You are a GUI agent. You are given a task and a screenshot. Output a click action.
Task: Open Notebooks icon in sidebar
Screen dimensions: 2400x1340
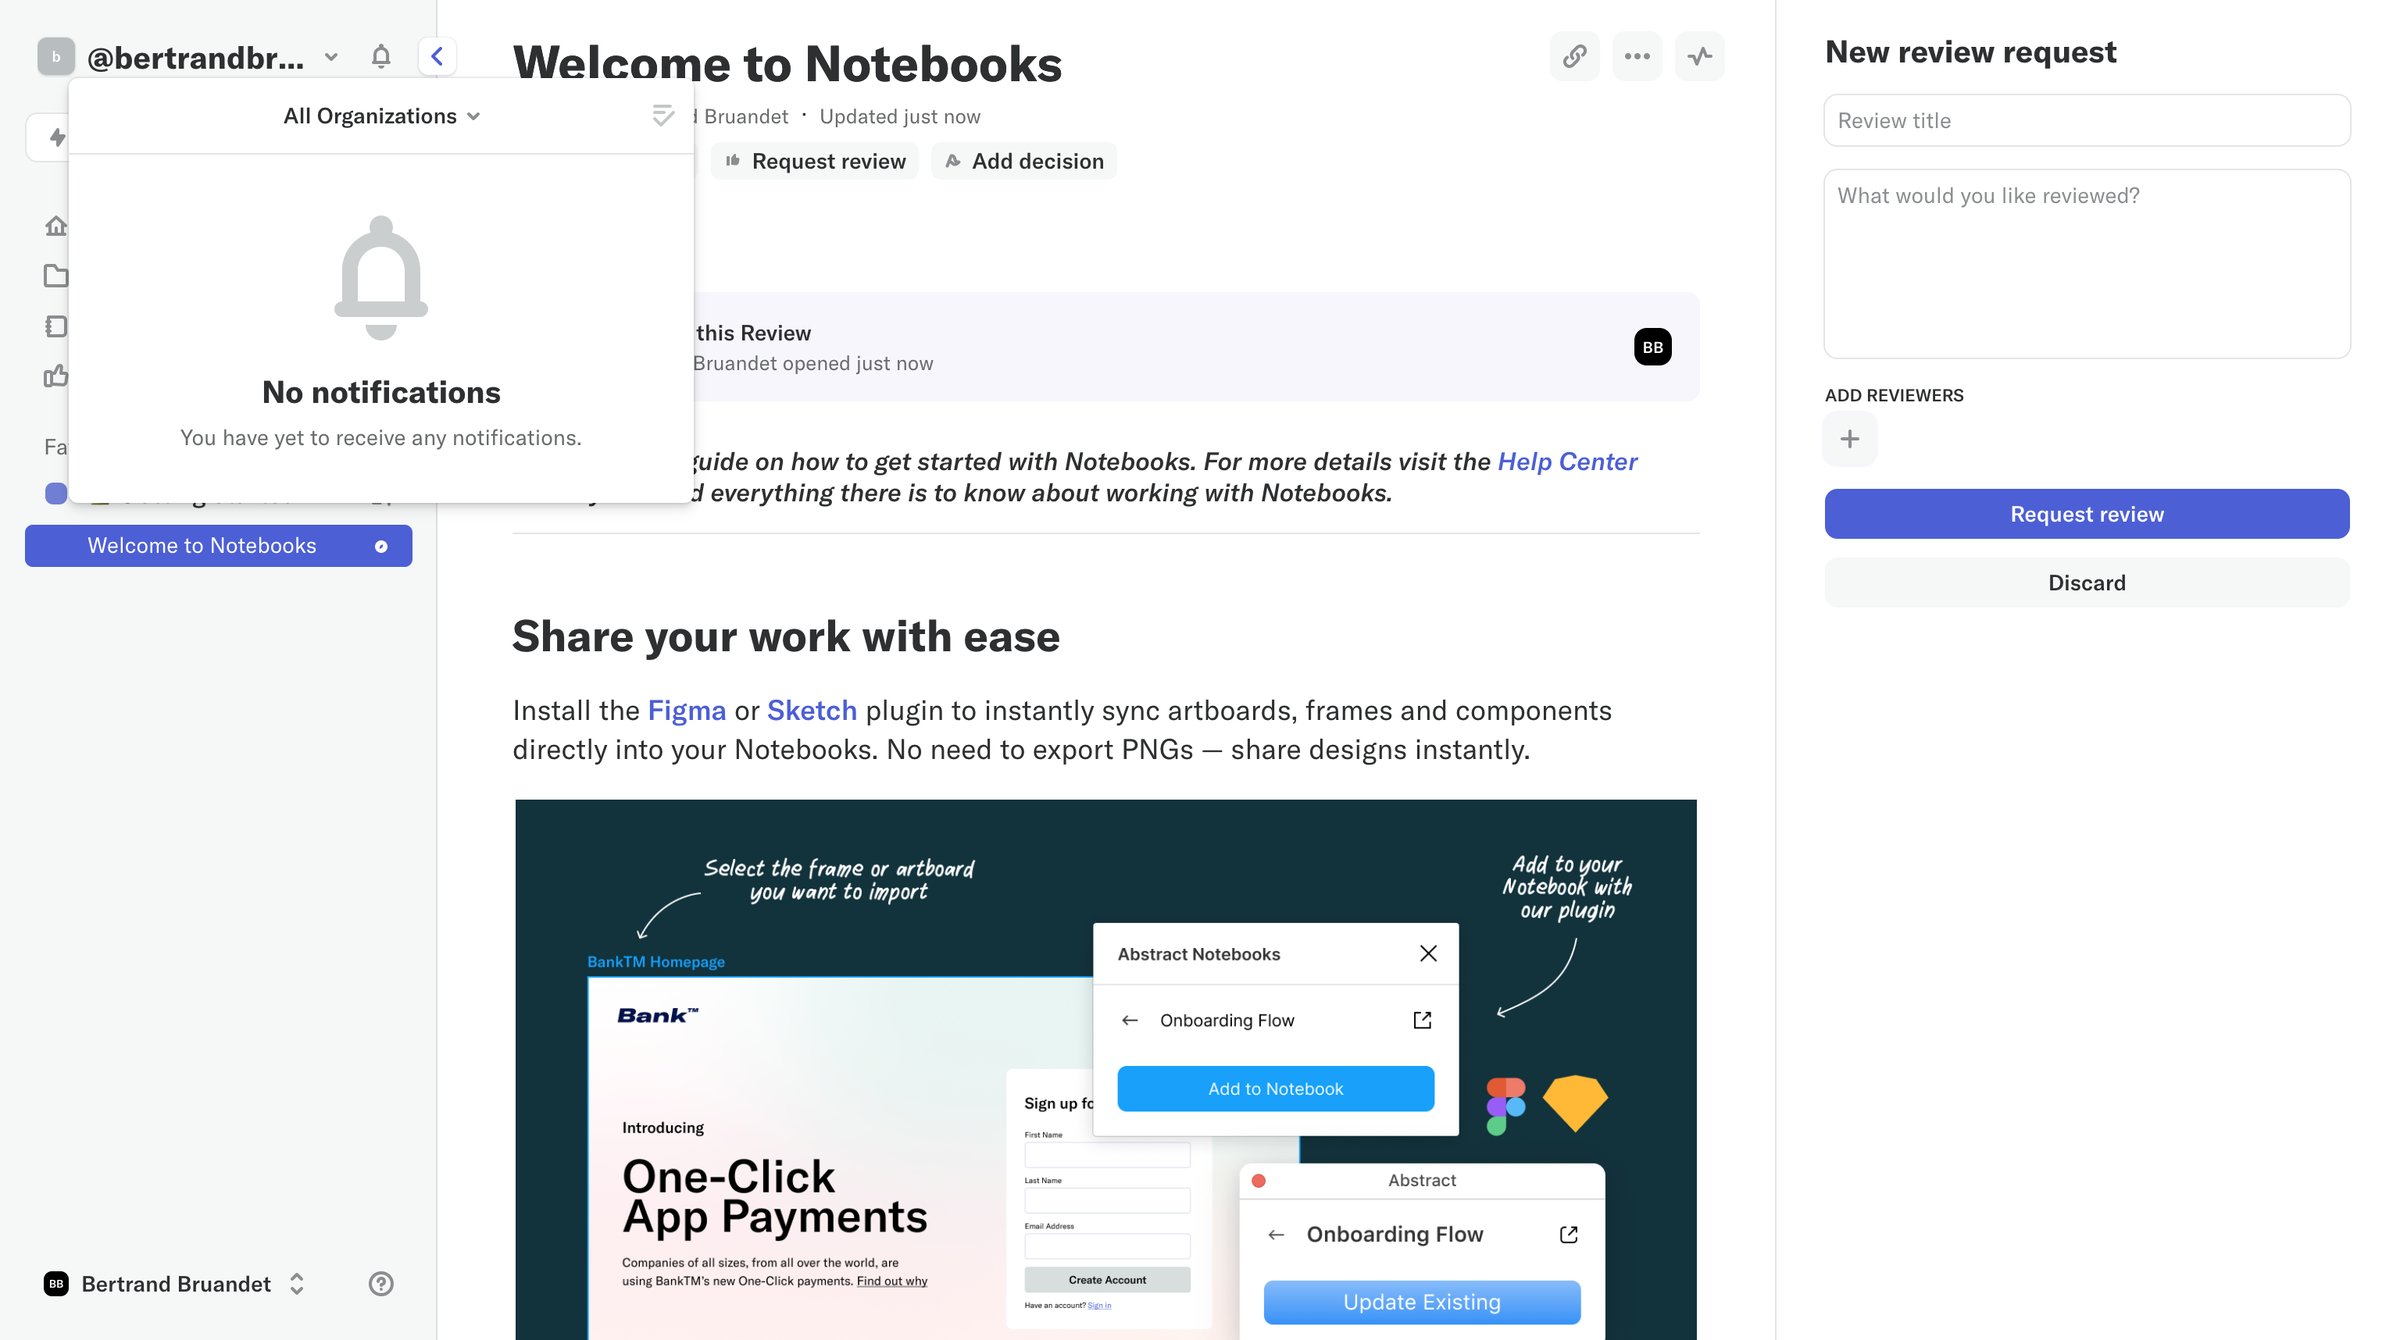56,326
